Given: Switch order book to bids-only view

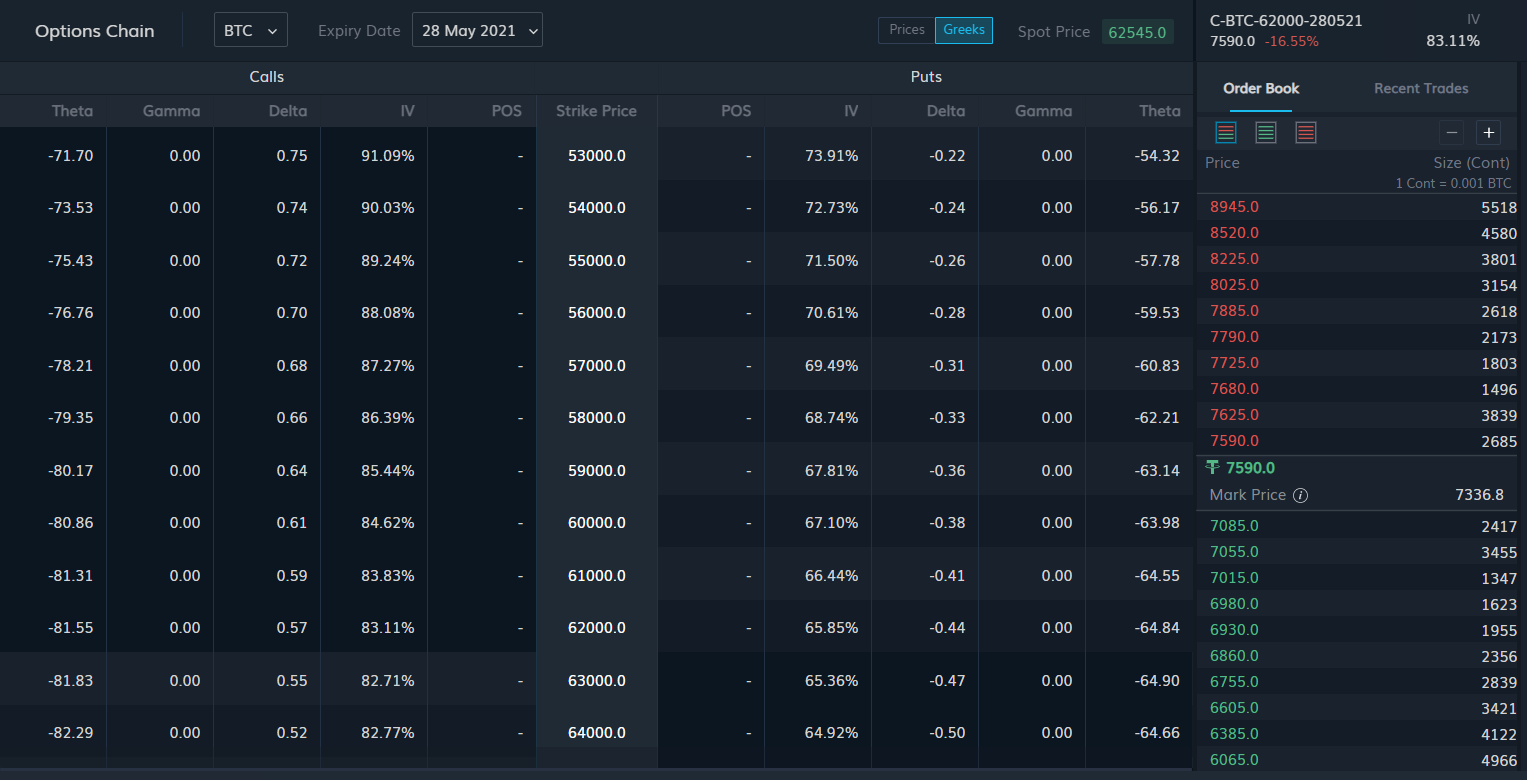Looking at the screenshot, I should (x=1266, y=131).
